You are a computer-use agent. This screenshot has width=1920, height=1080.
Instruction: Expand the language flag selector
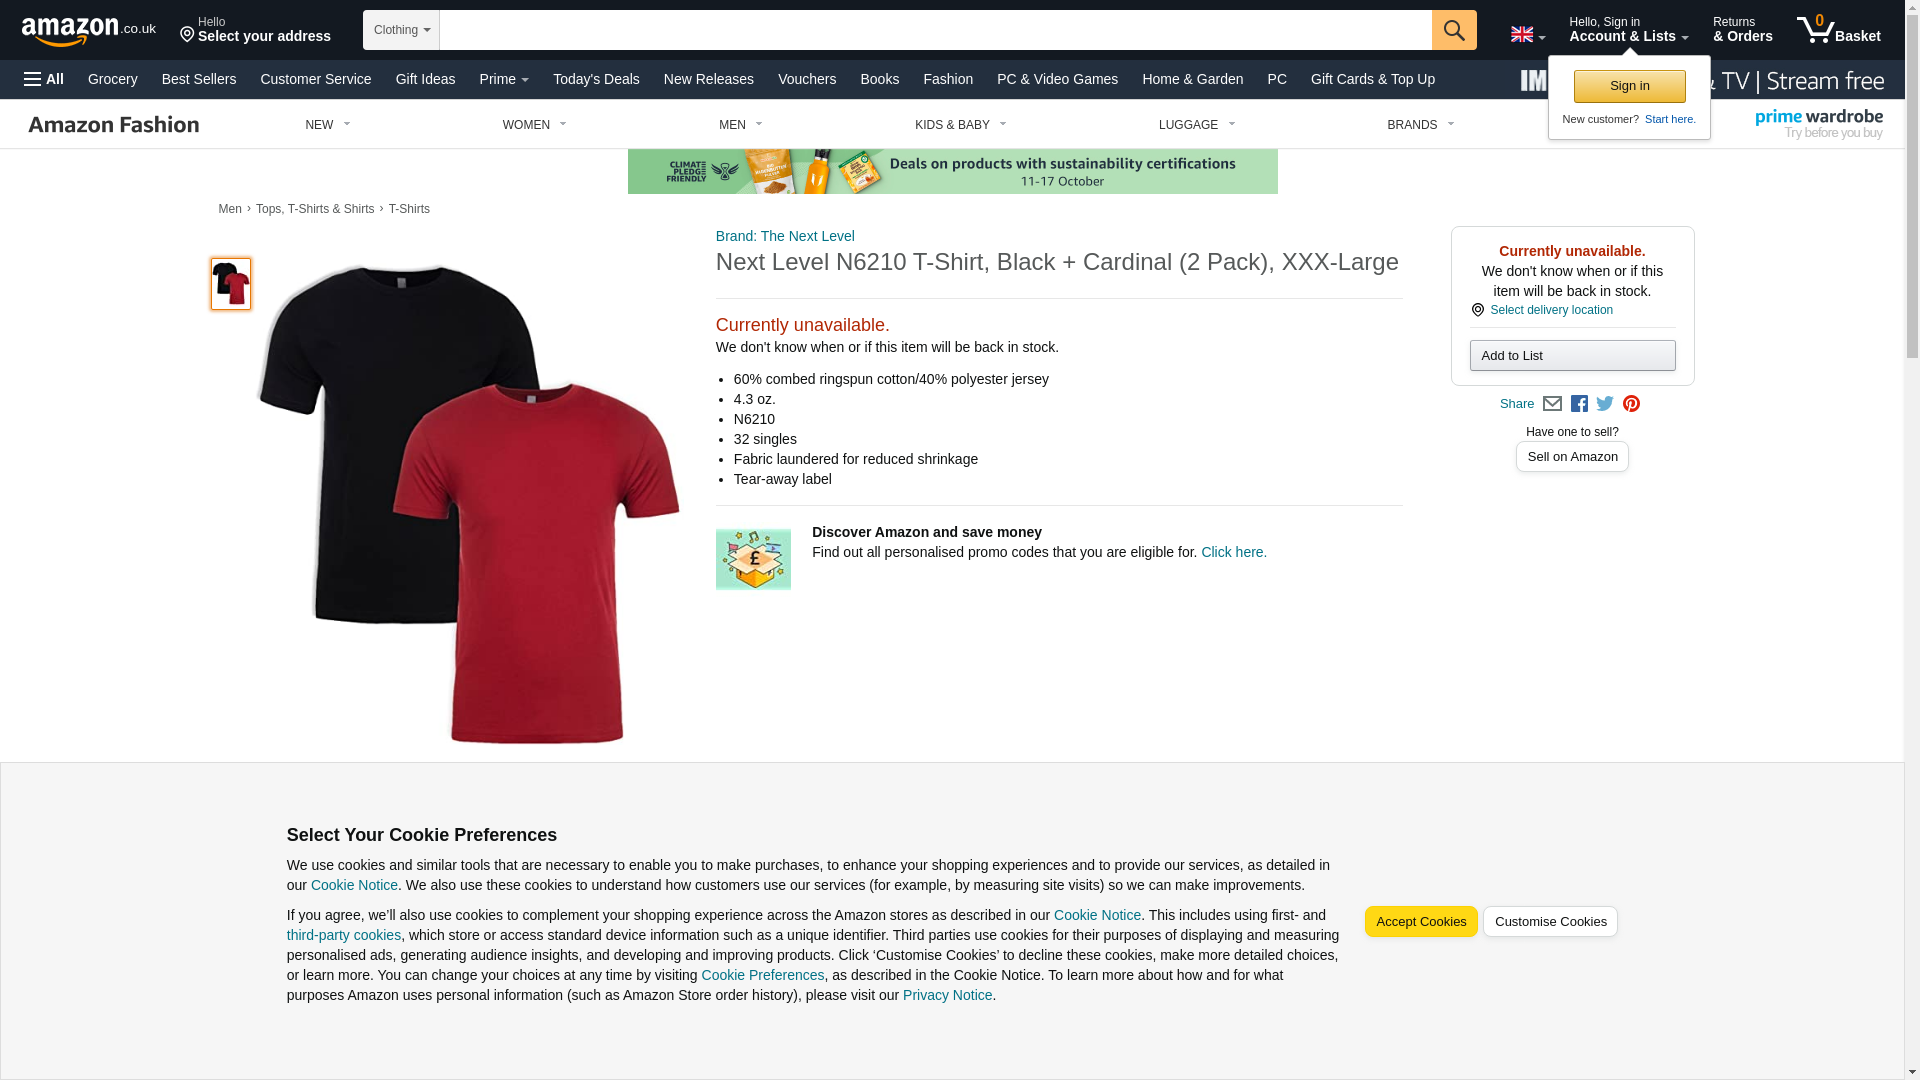point(1527,34)
